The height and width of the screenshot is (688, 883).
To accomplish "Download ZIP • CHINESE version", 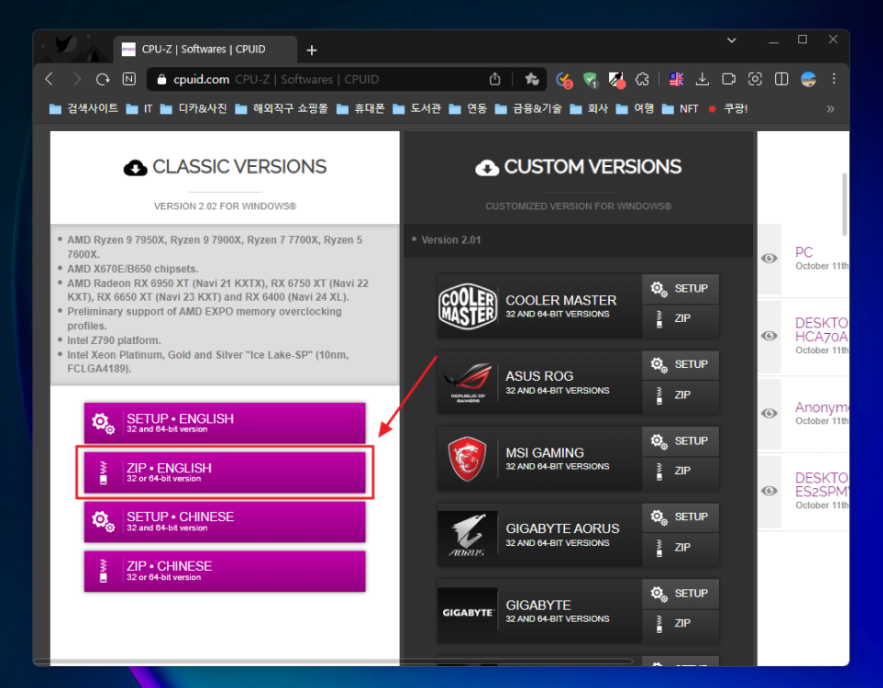I will (x=225, y=571).
